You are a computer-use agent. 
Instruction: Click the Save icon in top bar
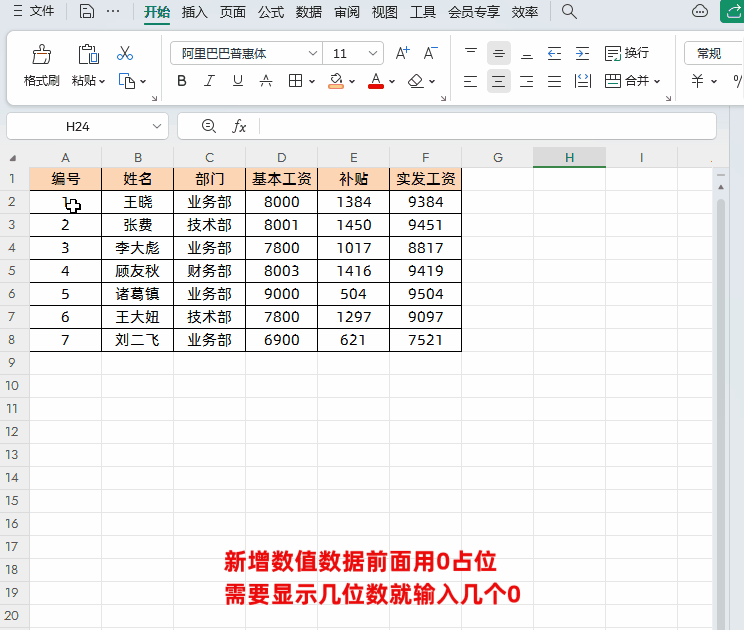(86, 11)
